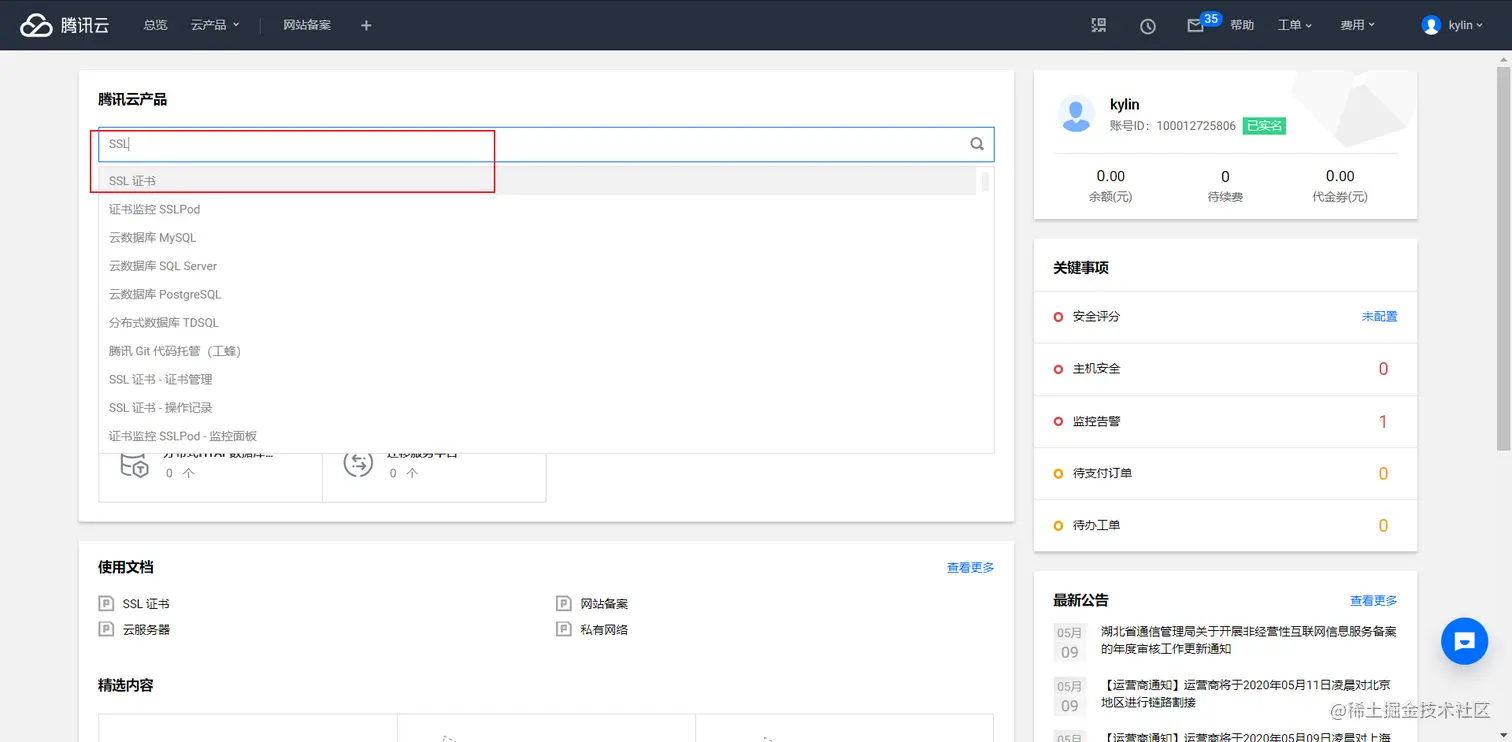This screenshot has width=1512, height=742.
Task: Click the 迁移服务平台 product icon
Action: tap(358, 464)
